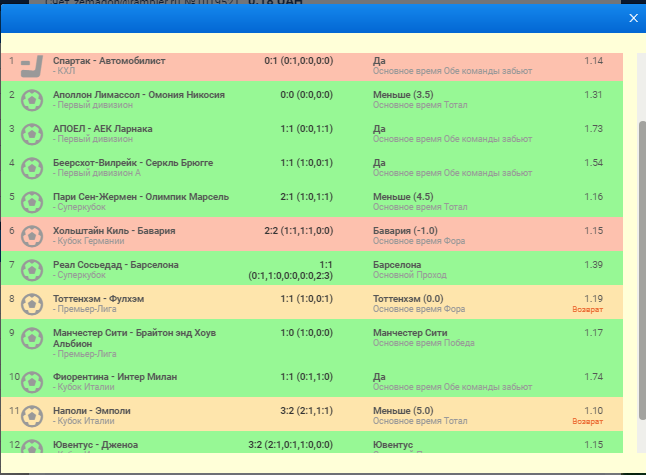The height and width of the screenshot is (475, 646).
Task: Click the Бавария (-1.0) bet selection
Action: pos(419,236)
